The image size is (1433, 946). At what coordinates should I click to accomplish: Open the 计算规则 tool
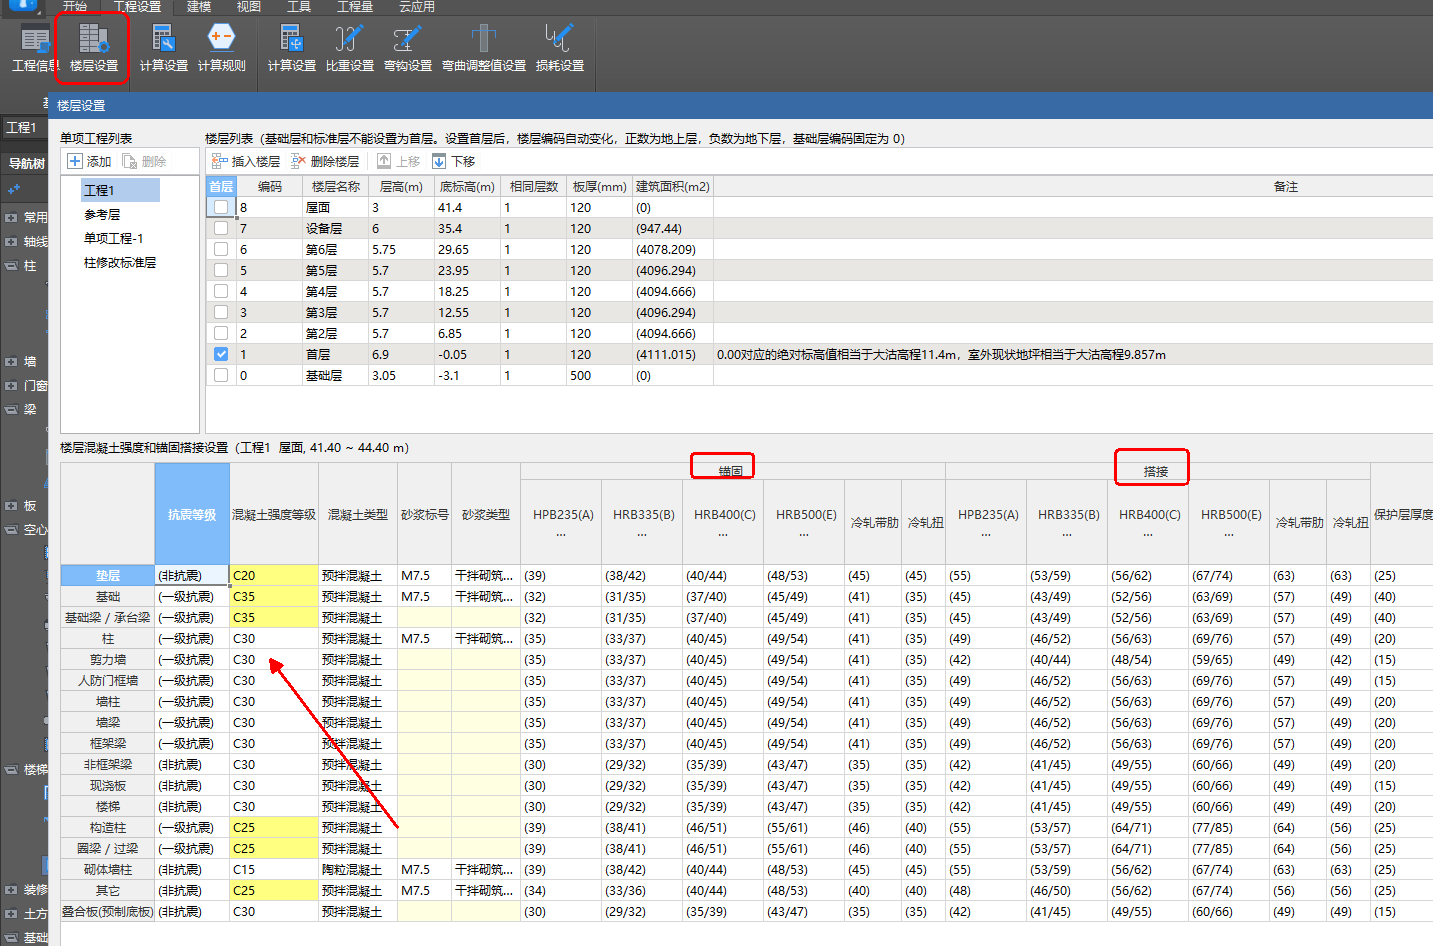221,48
